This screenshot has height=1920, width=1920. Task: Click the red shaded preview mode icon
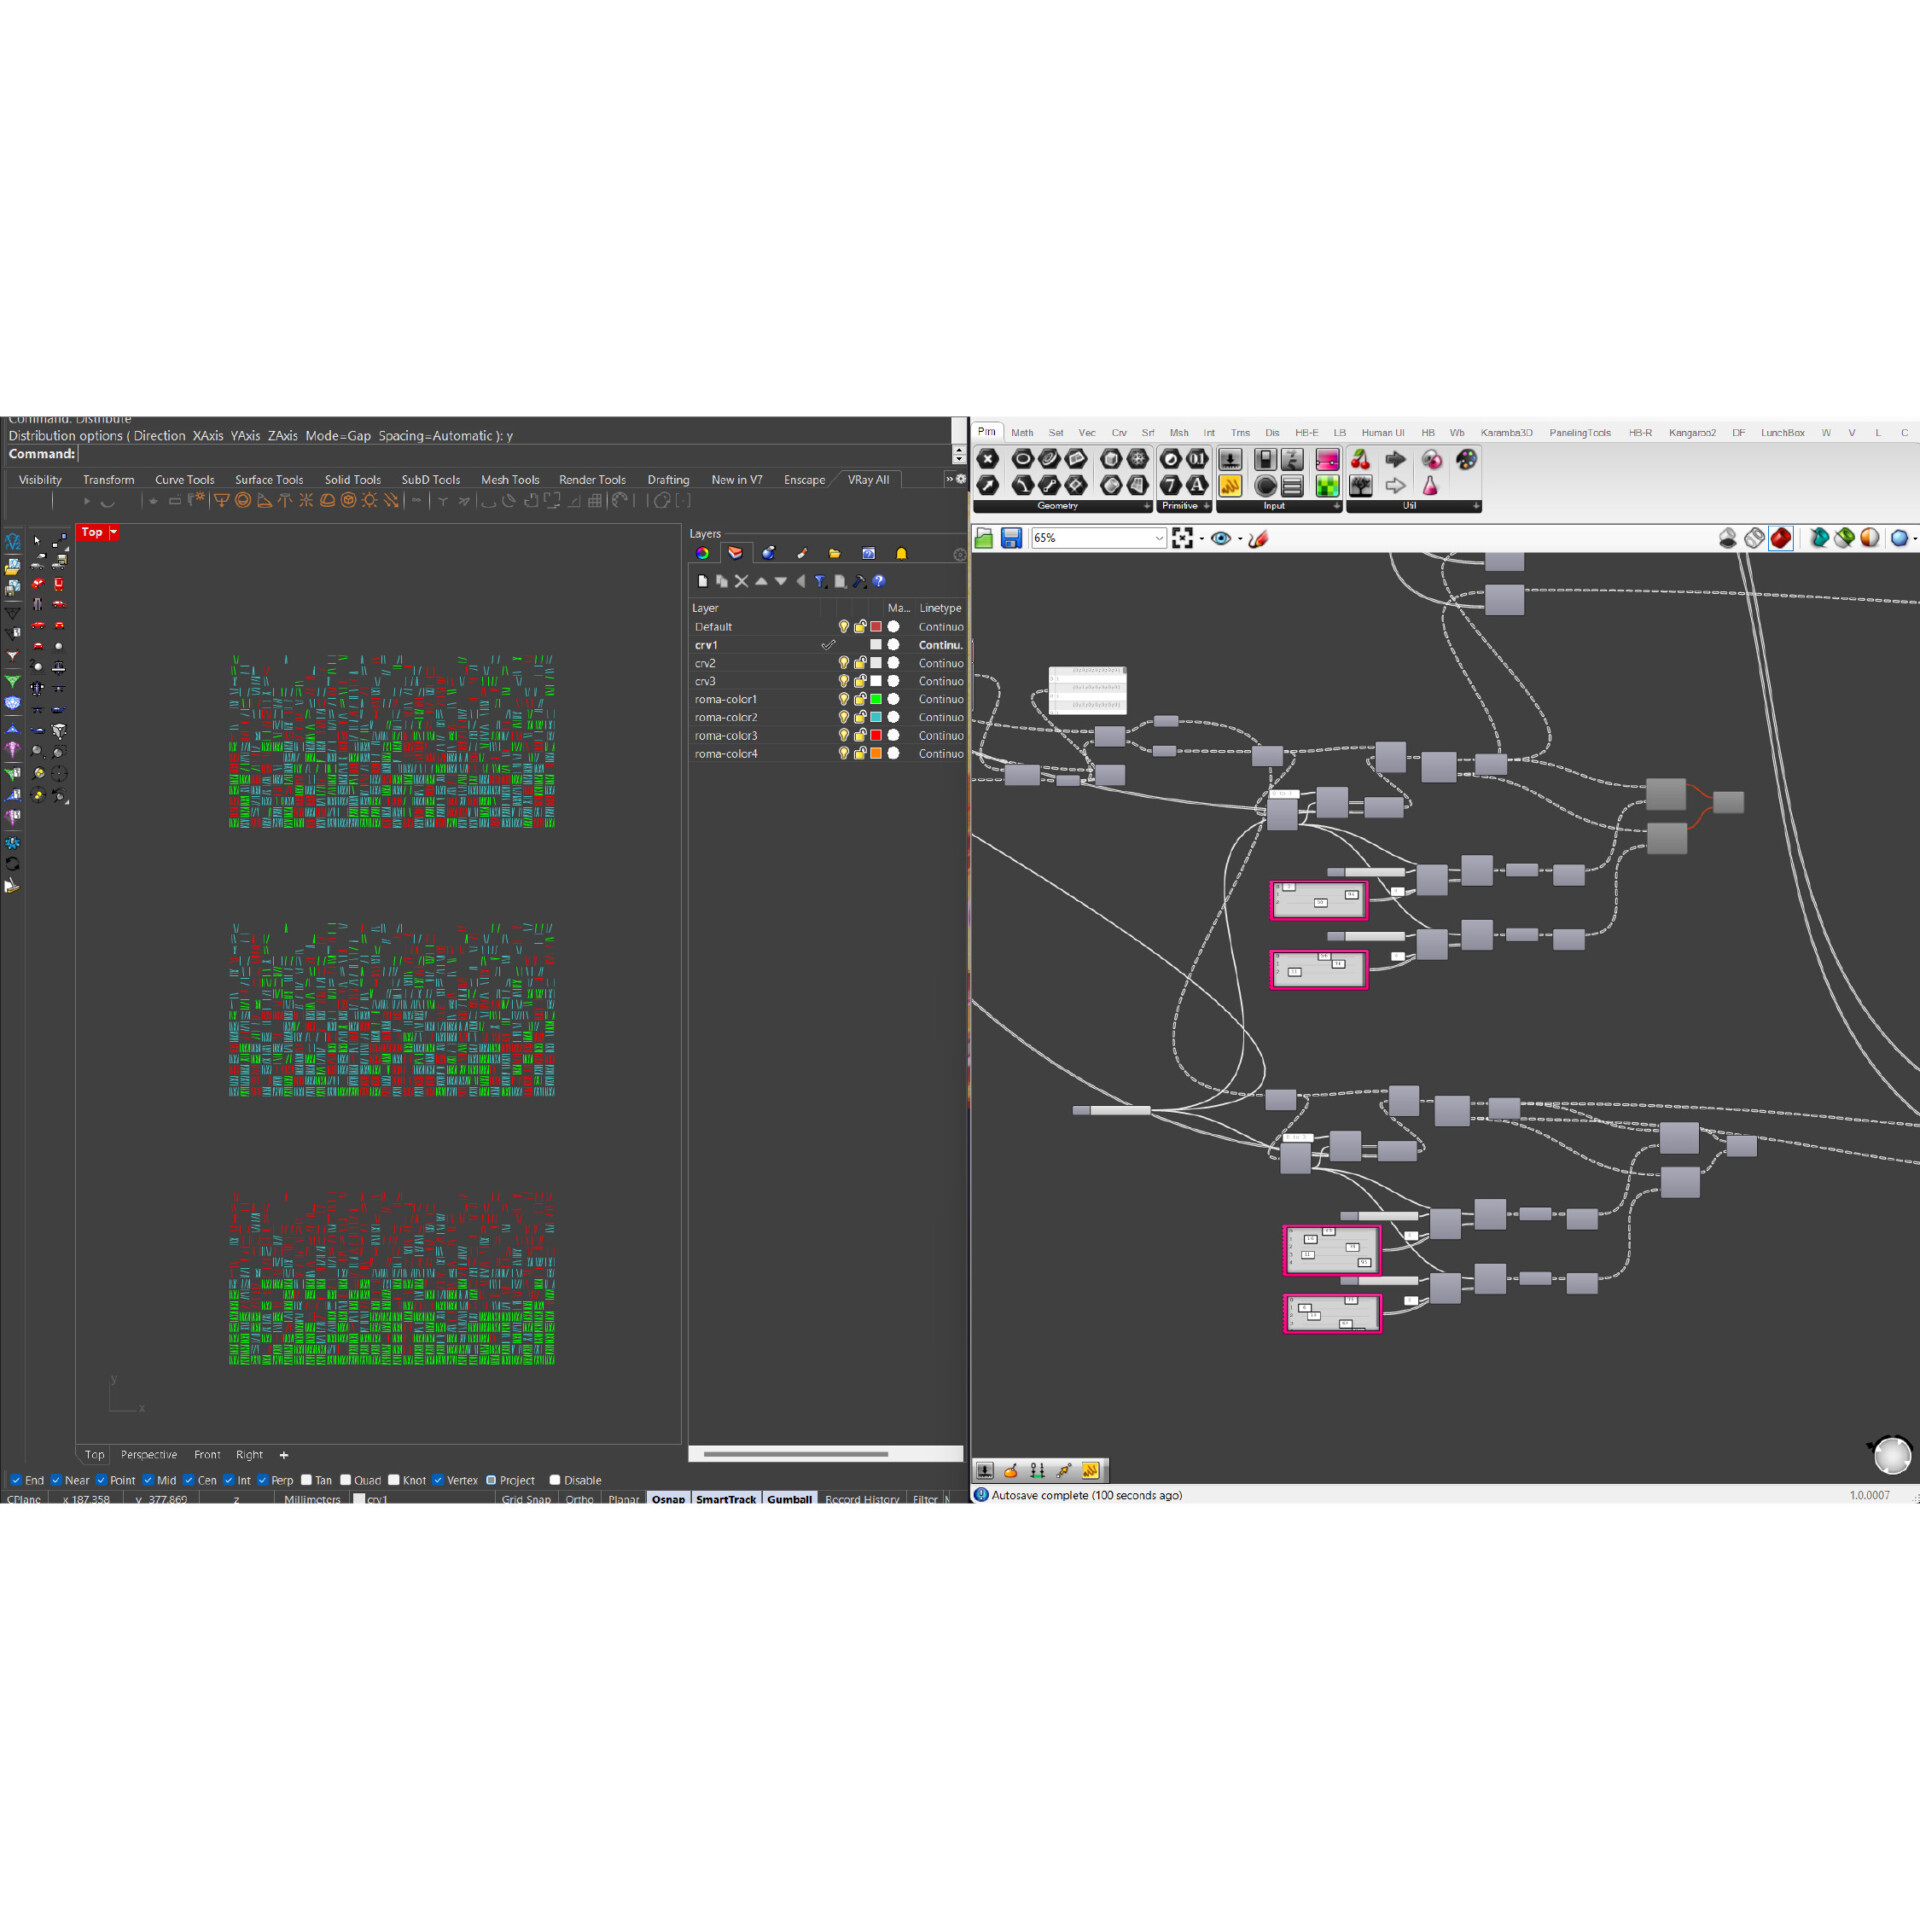pos(1781,538)
